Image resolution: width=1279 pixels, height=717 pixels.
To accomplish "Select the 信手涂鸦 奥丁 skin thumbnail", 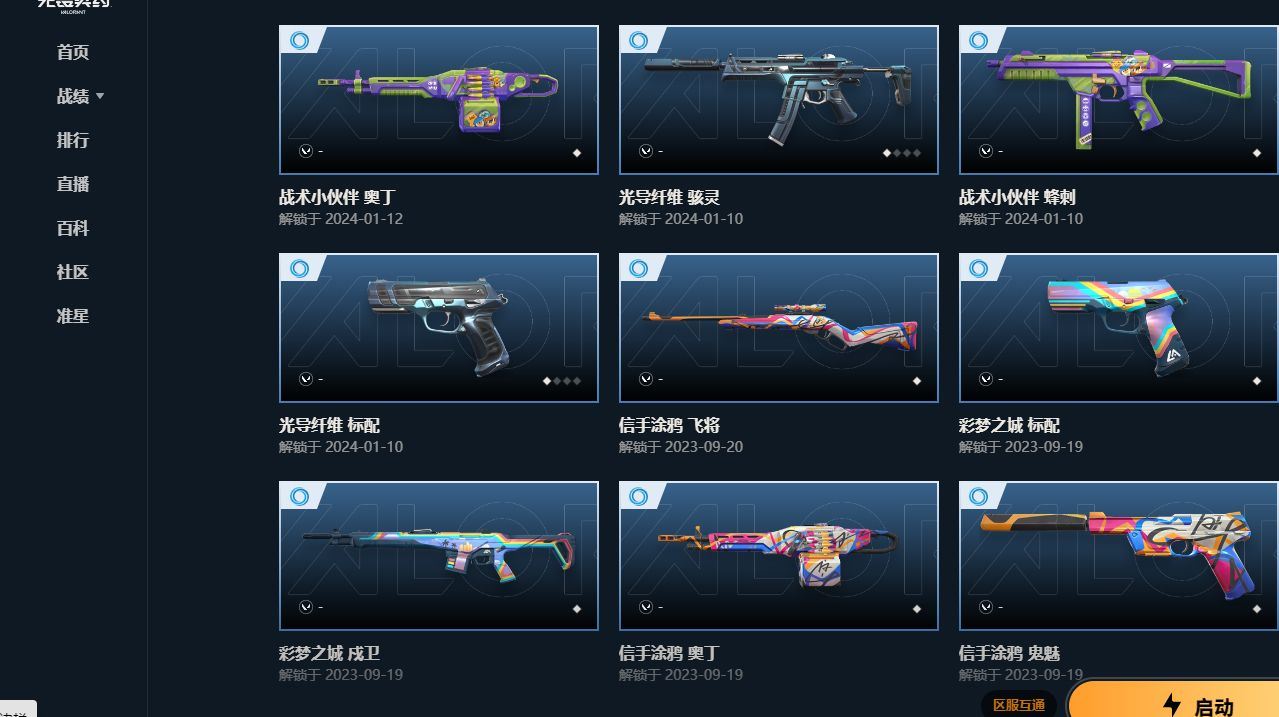I will 779,556.
